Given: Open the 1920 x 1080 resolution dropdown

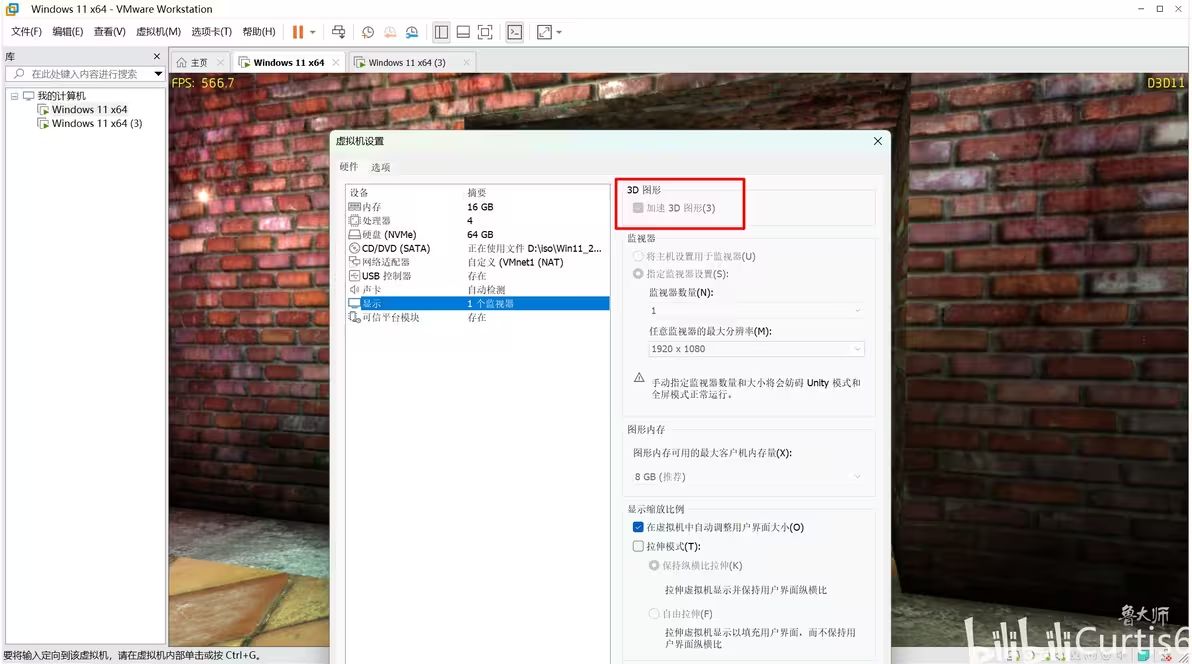Looking at the screenshot, I should pyautogui.click(x=756, y=348).
